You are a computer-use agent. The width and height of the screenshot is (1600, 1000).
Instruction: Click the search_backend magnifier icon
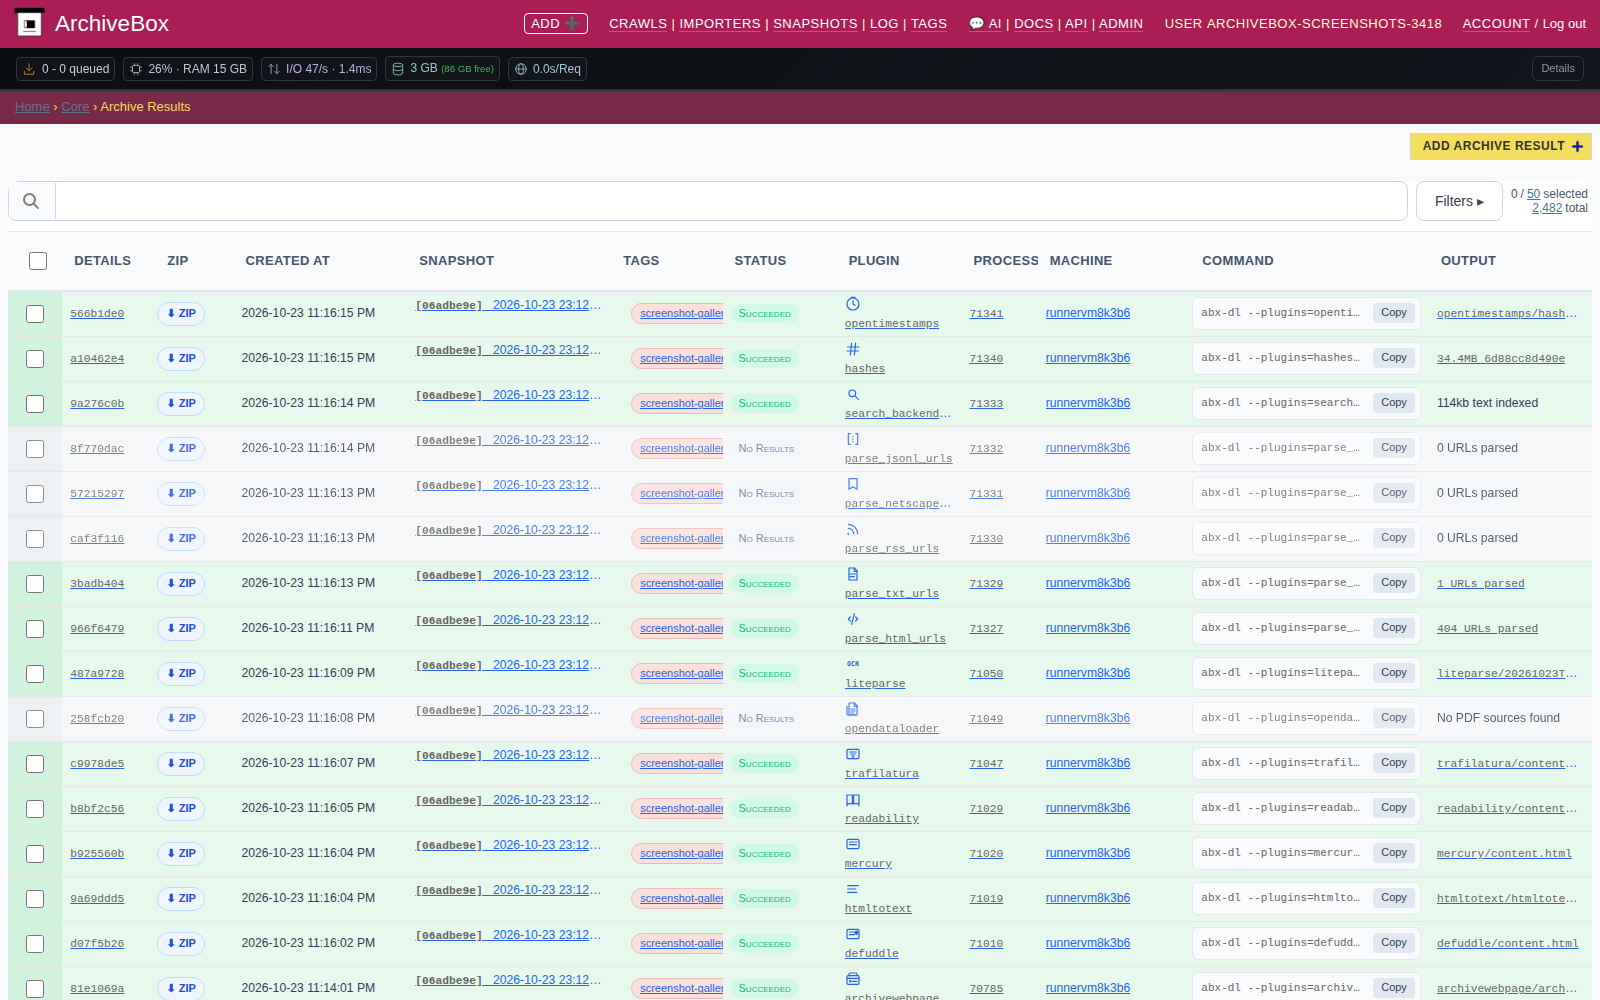click(x=853, y=394)
